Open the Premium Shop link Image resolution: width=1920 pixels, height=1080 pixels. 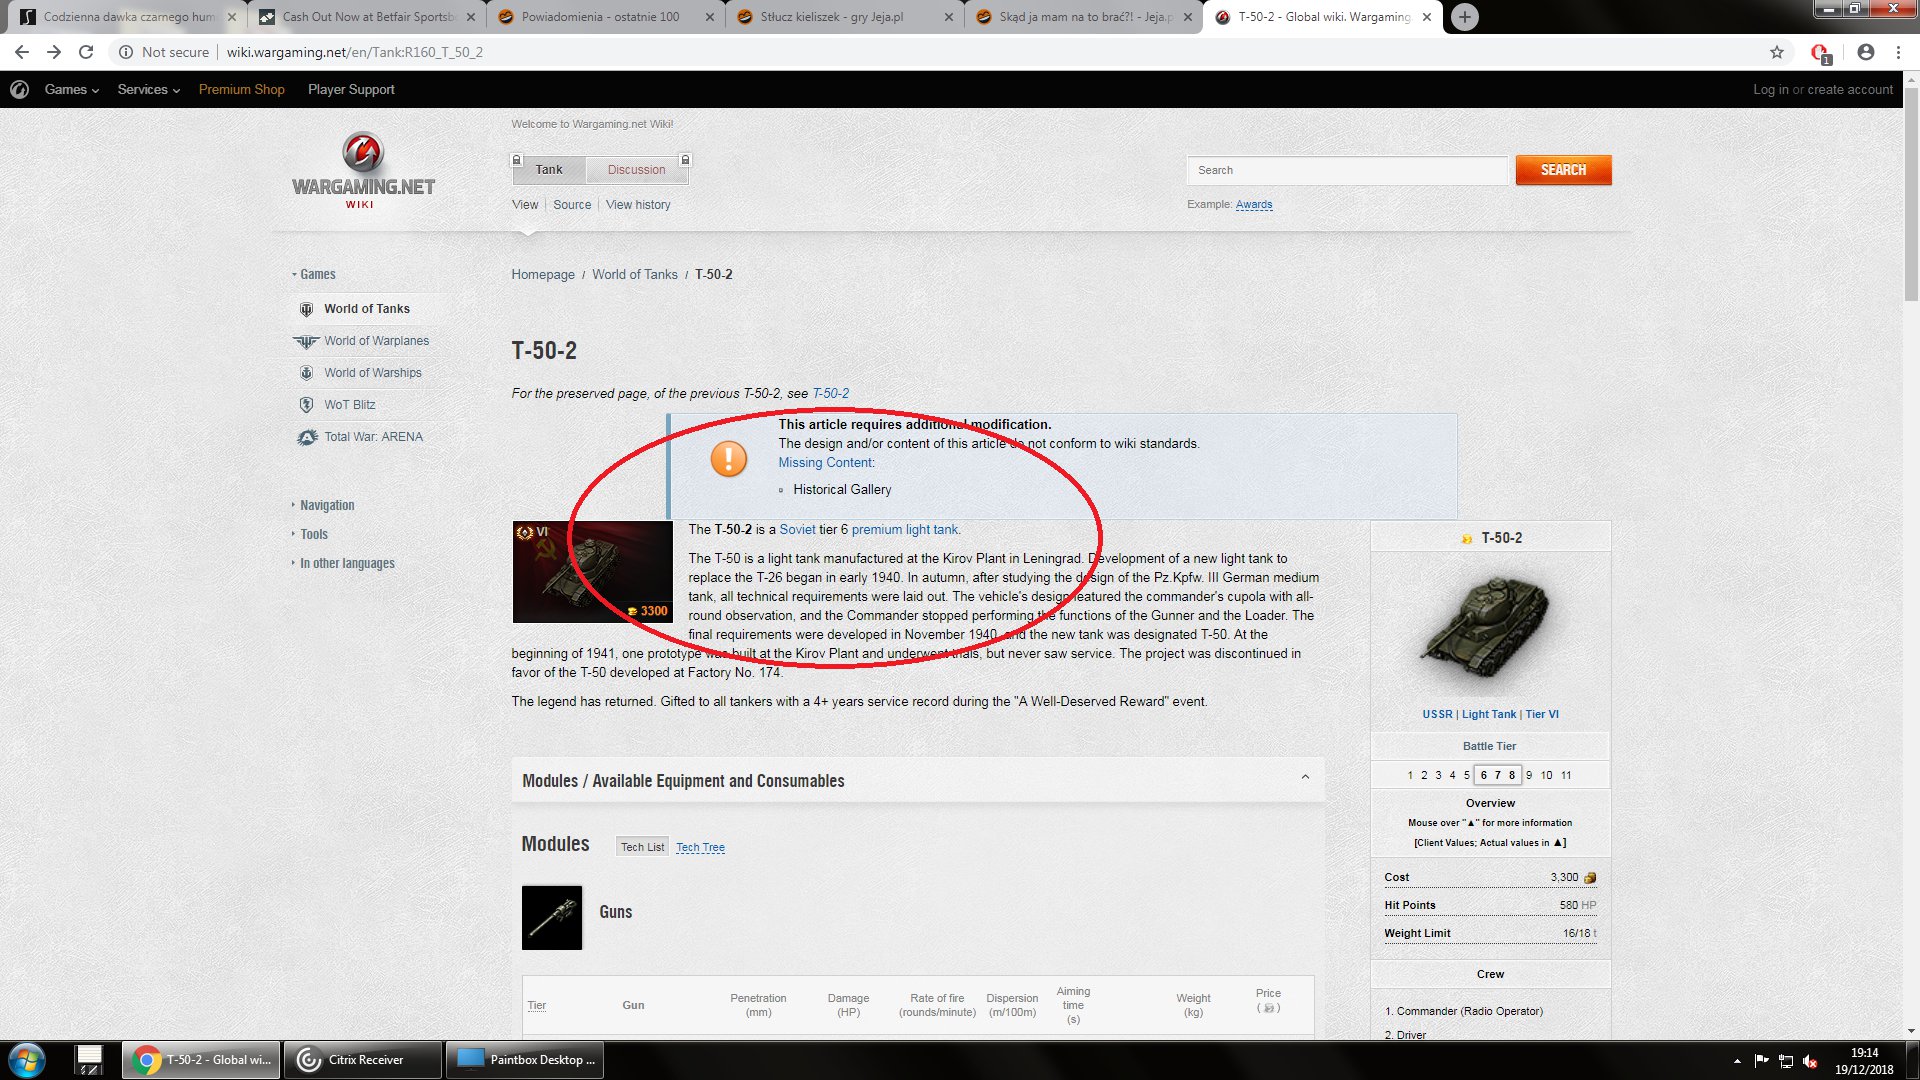[241, 90]
